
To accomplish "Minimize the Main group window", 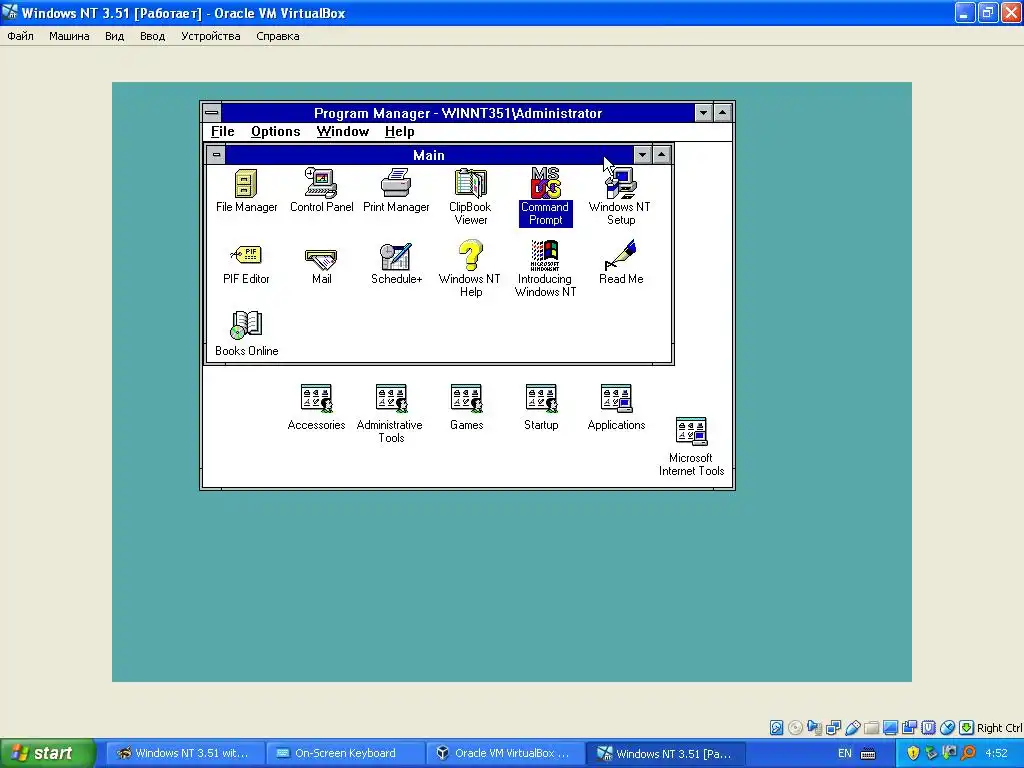I will click(643, 155).
